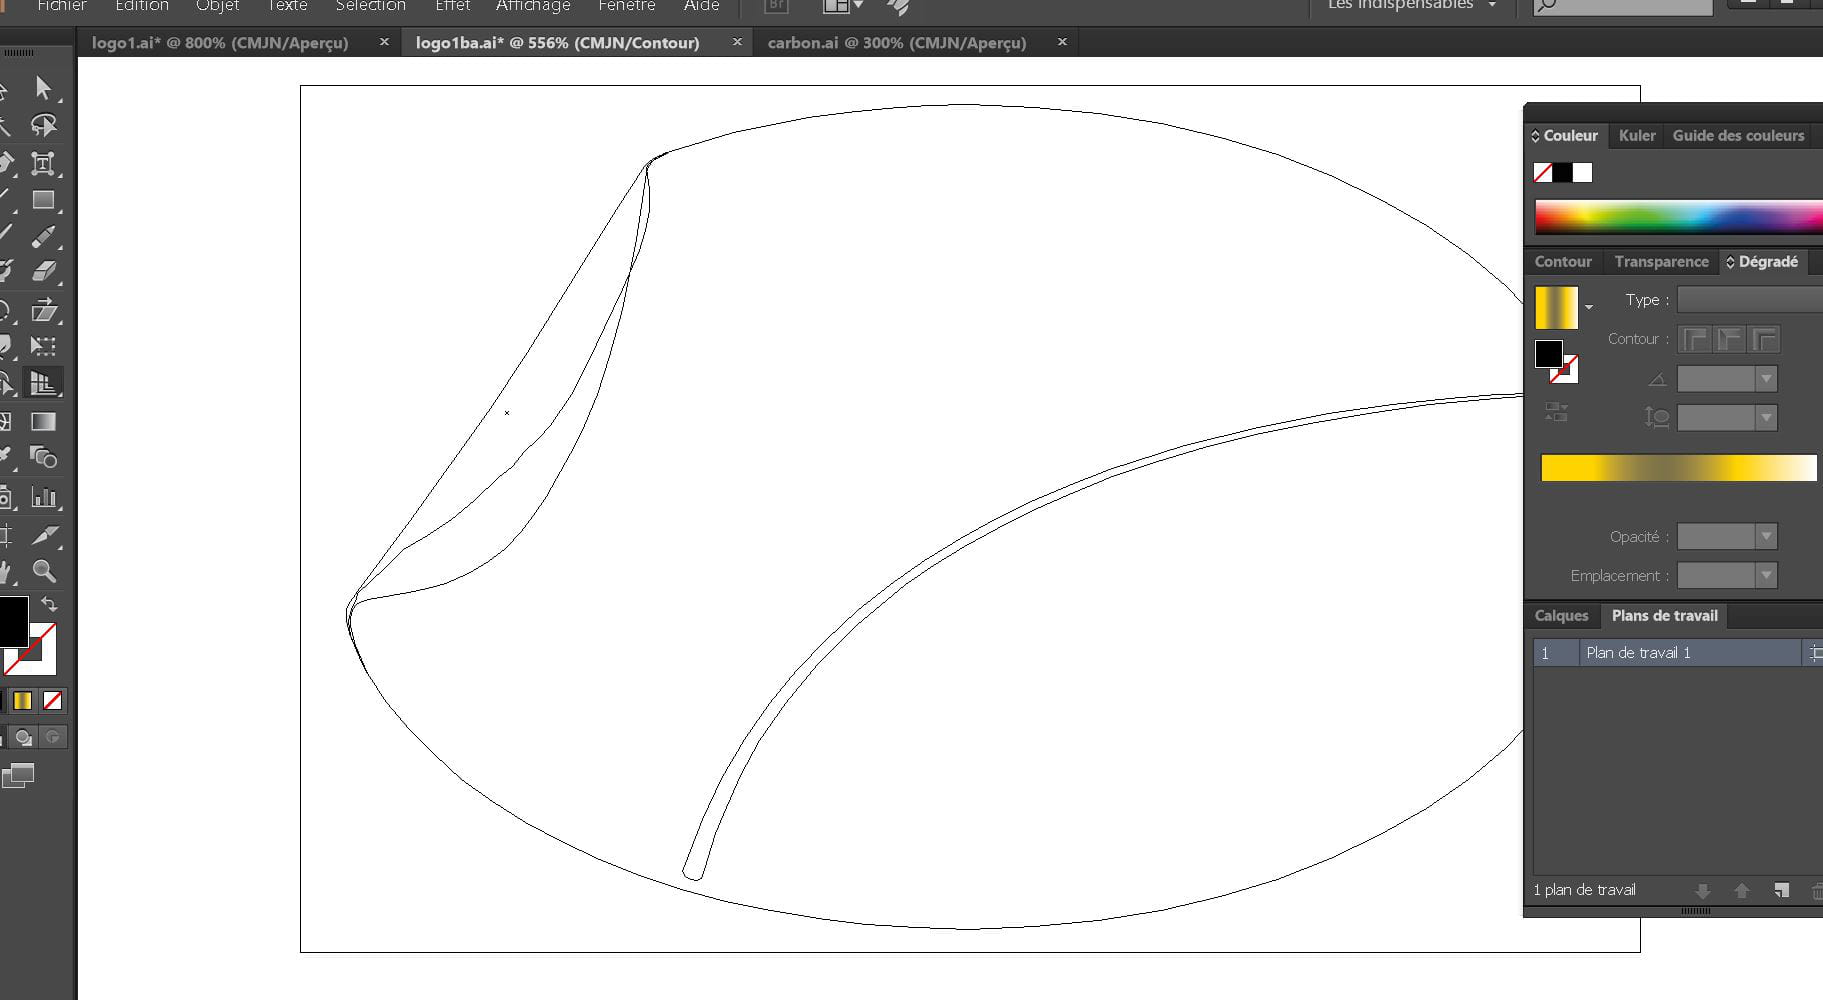1823x1000 pixels.
Task: Select the Free Transform tool
Action: (43, 346)
